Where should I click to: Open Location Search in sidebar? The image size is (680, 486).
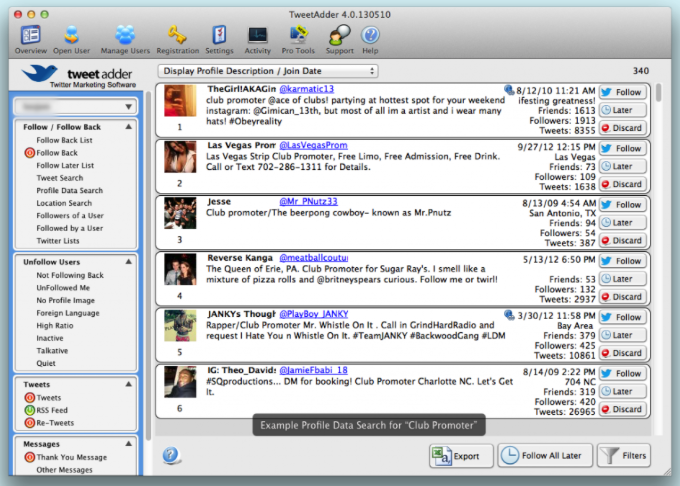pyautogui.click(x=64, y=203)
